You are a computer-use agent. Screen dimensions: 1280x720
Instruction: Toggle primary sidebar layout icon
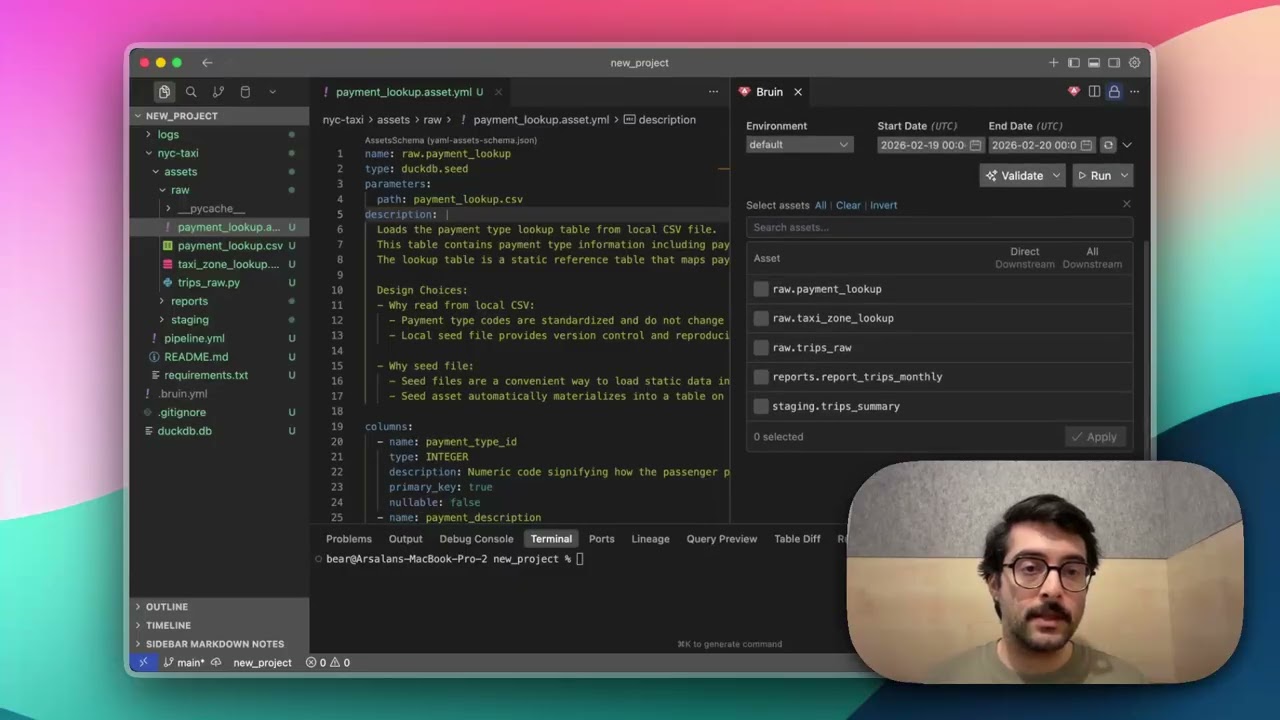[x=1074, y=63]
